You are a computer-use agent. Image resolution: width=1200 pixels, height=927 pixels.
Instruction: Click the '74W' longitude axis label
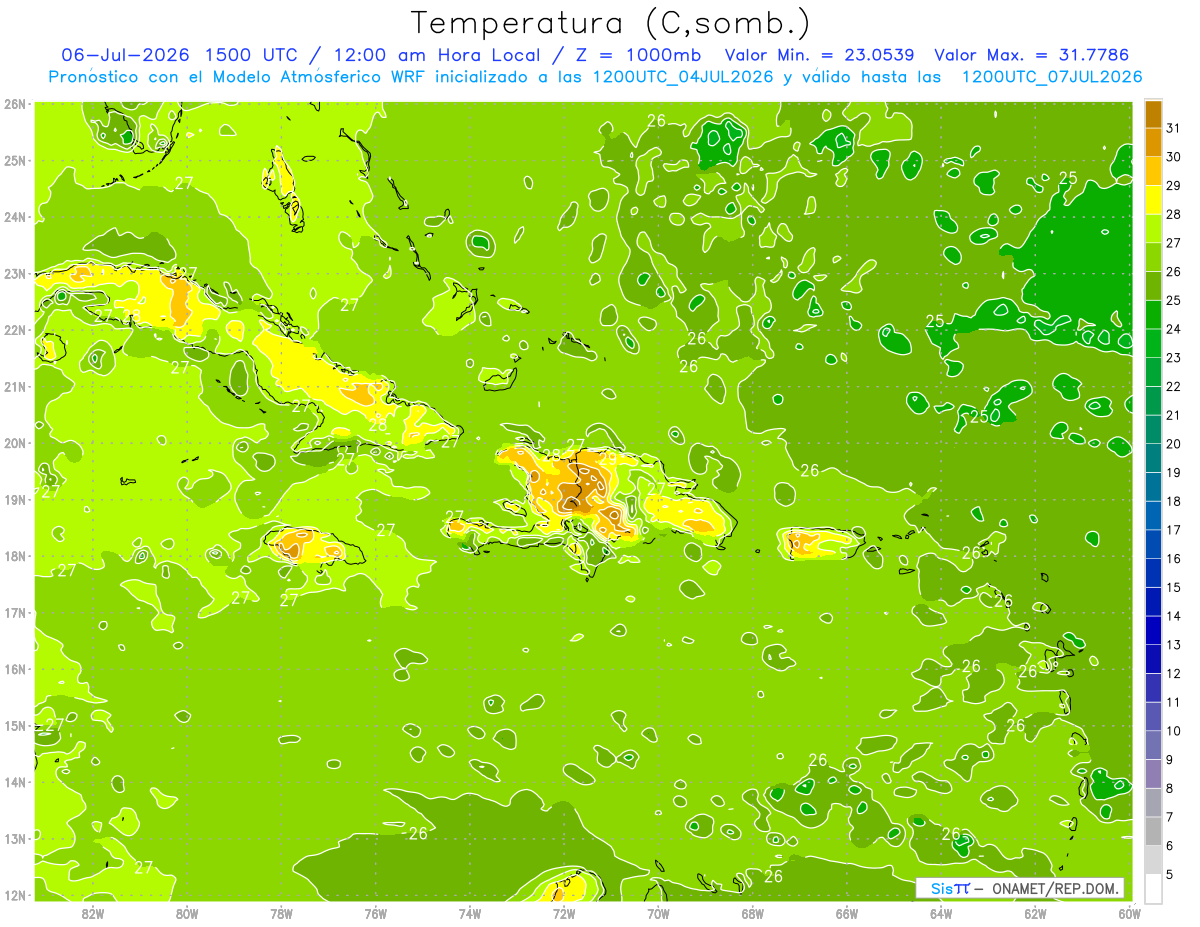pyautogui.click(x=470, y=912)
